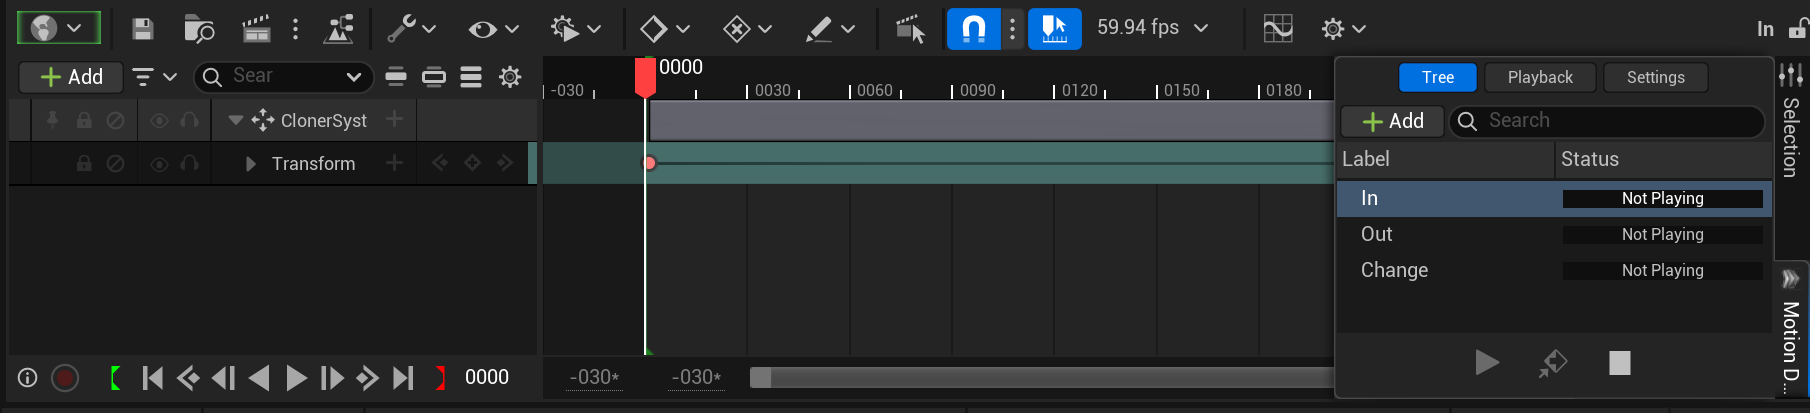This screenshot has width=1810, height=413.
Task: Save the current sequence
Action: [143, 29]
